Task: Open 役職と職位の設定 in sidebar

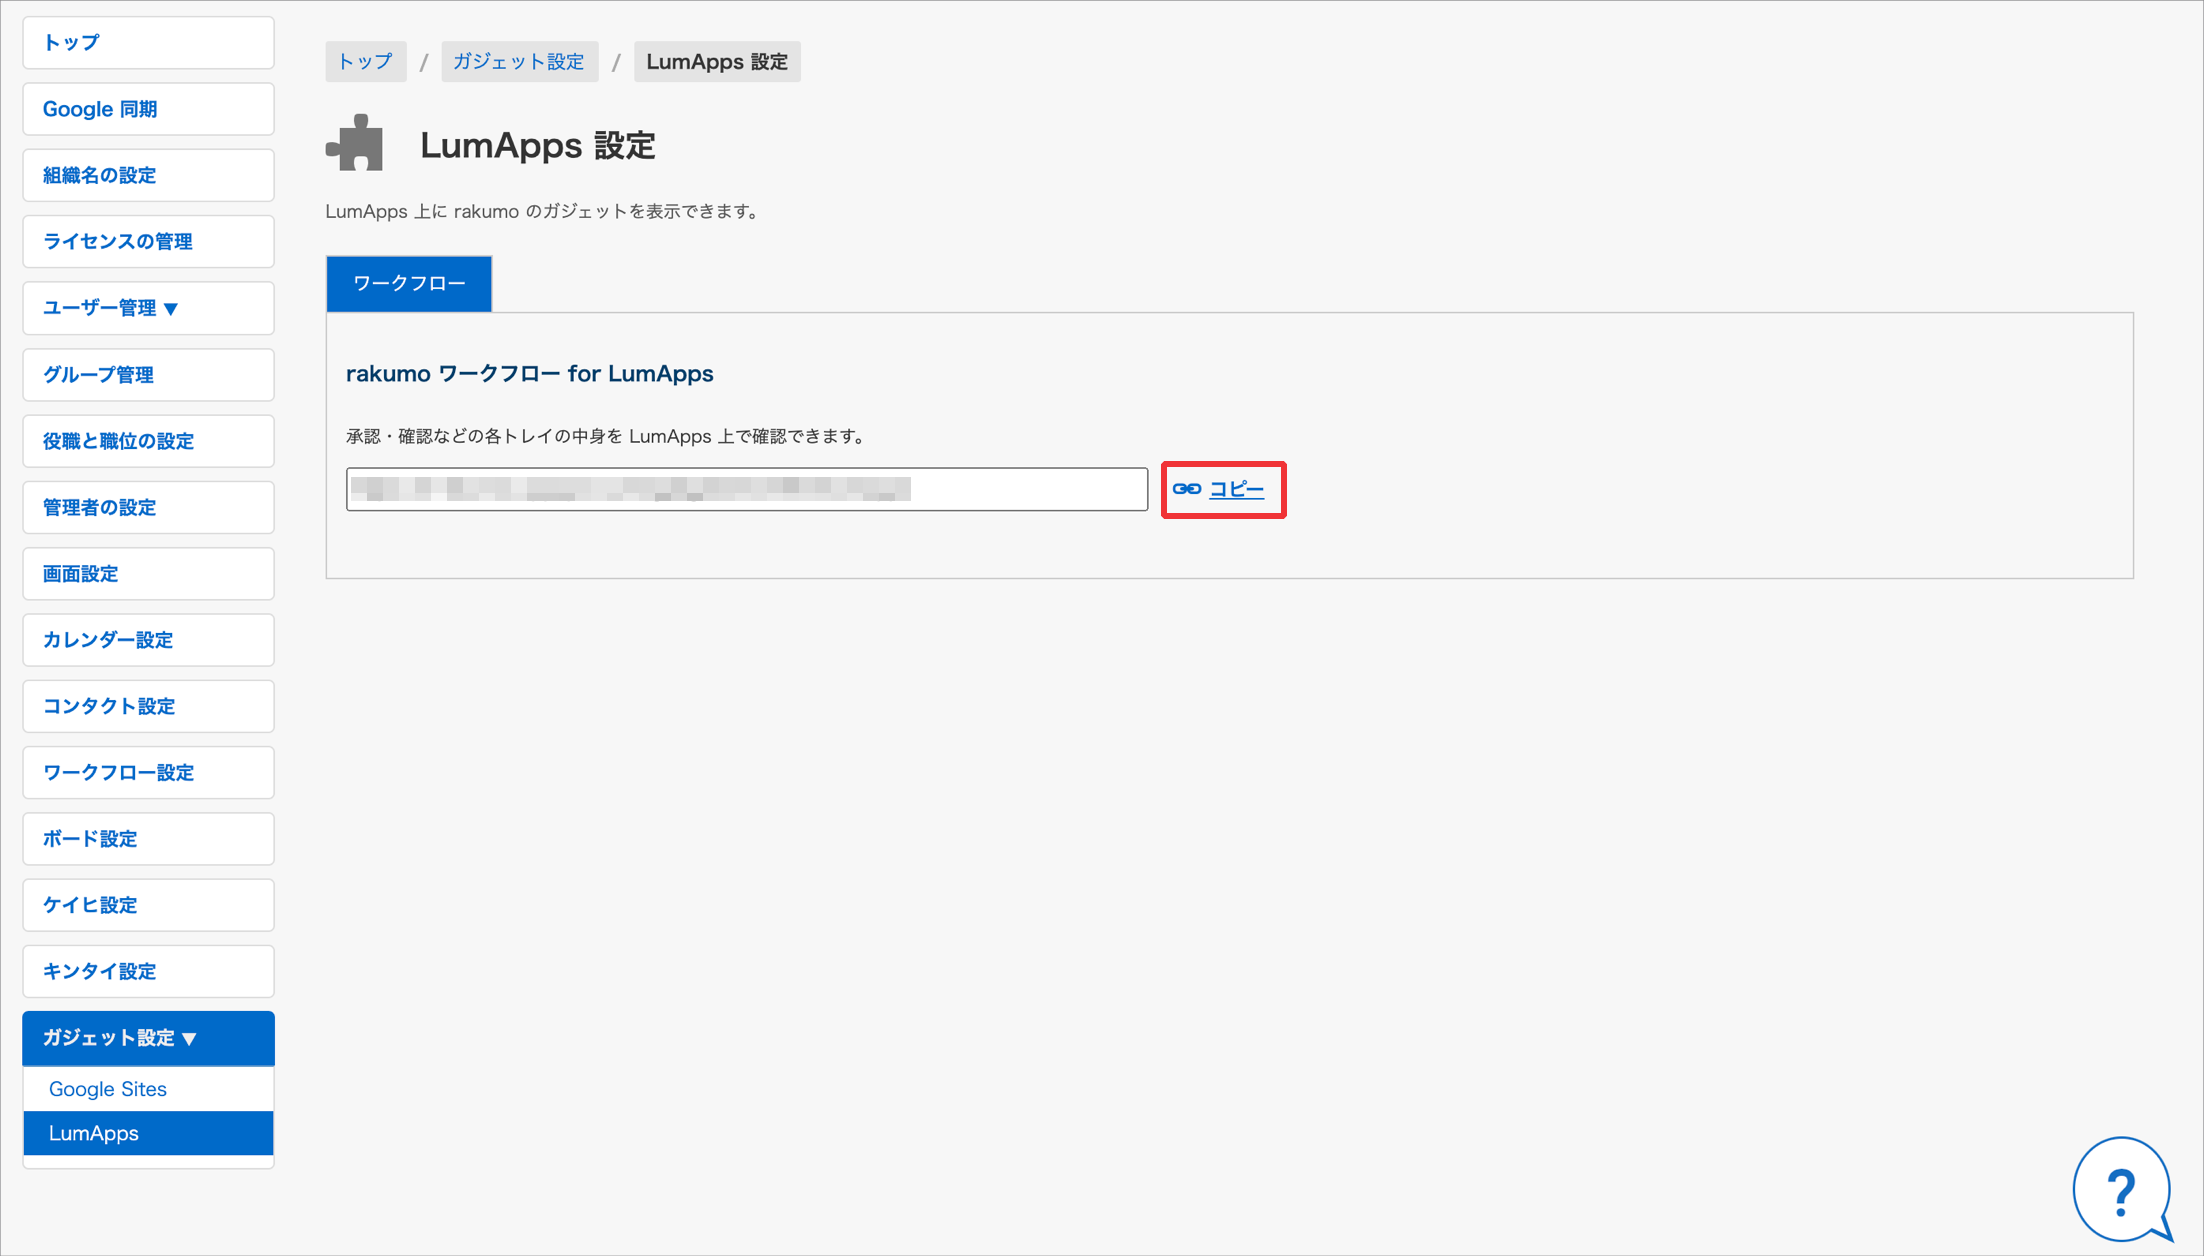Action: (148, 441)
